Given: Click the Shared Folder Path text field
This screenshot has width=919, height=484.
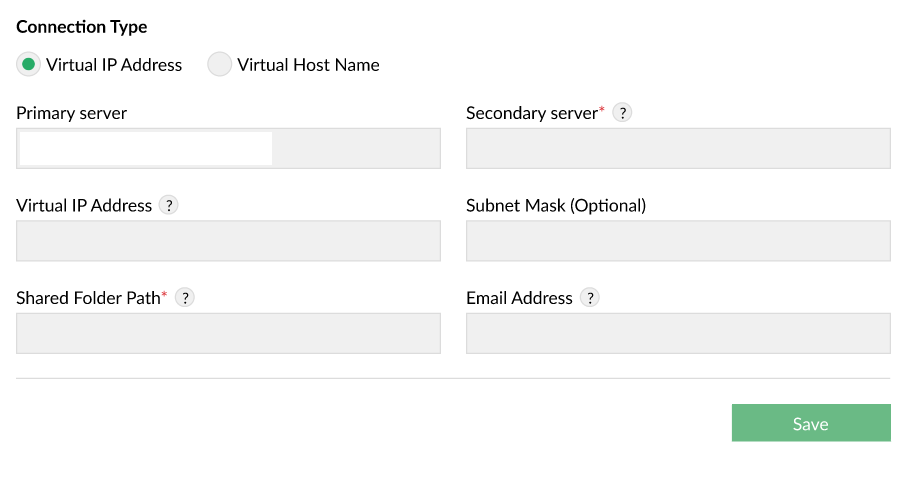Looking at the screenshot, I should coord(228,333).
